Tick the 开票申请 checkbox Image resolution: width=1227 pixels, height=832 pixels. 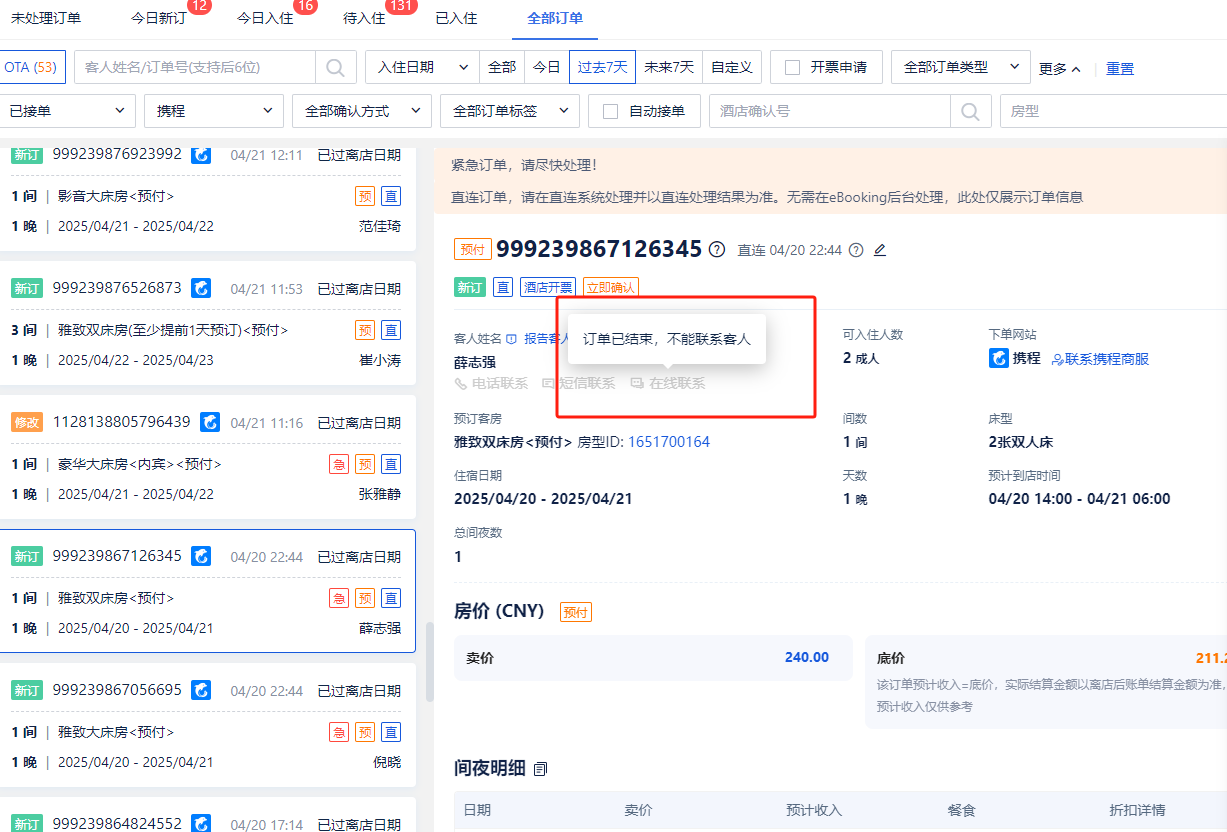pos(793,67)
